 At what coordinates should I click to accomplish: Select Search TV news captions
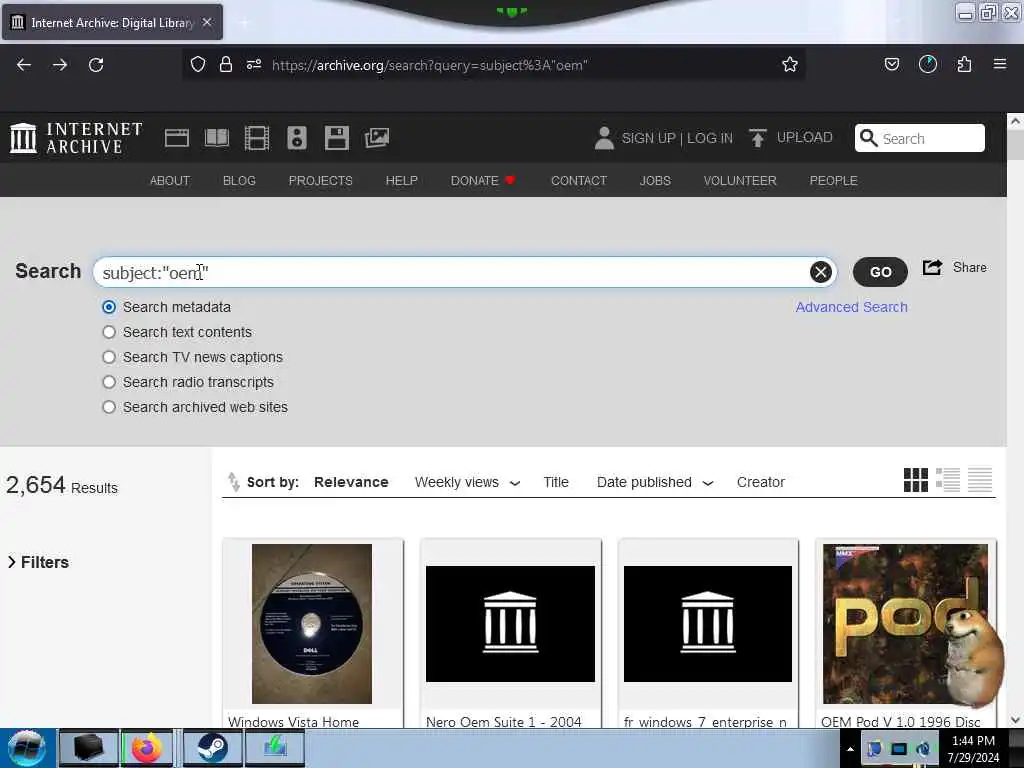(109, 357)
